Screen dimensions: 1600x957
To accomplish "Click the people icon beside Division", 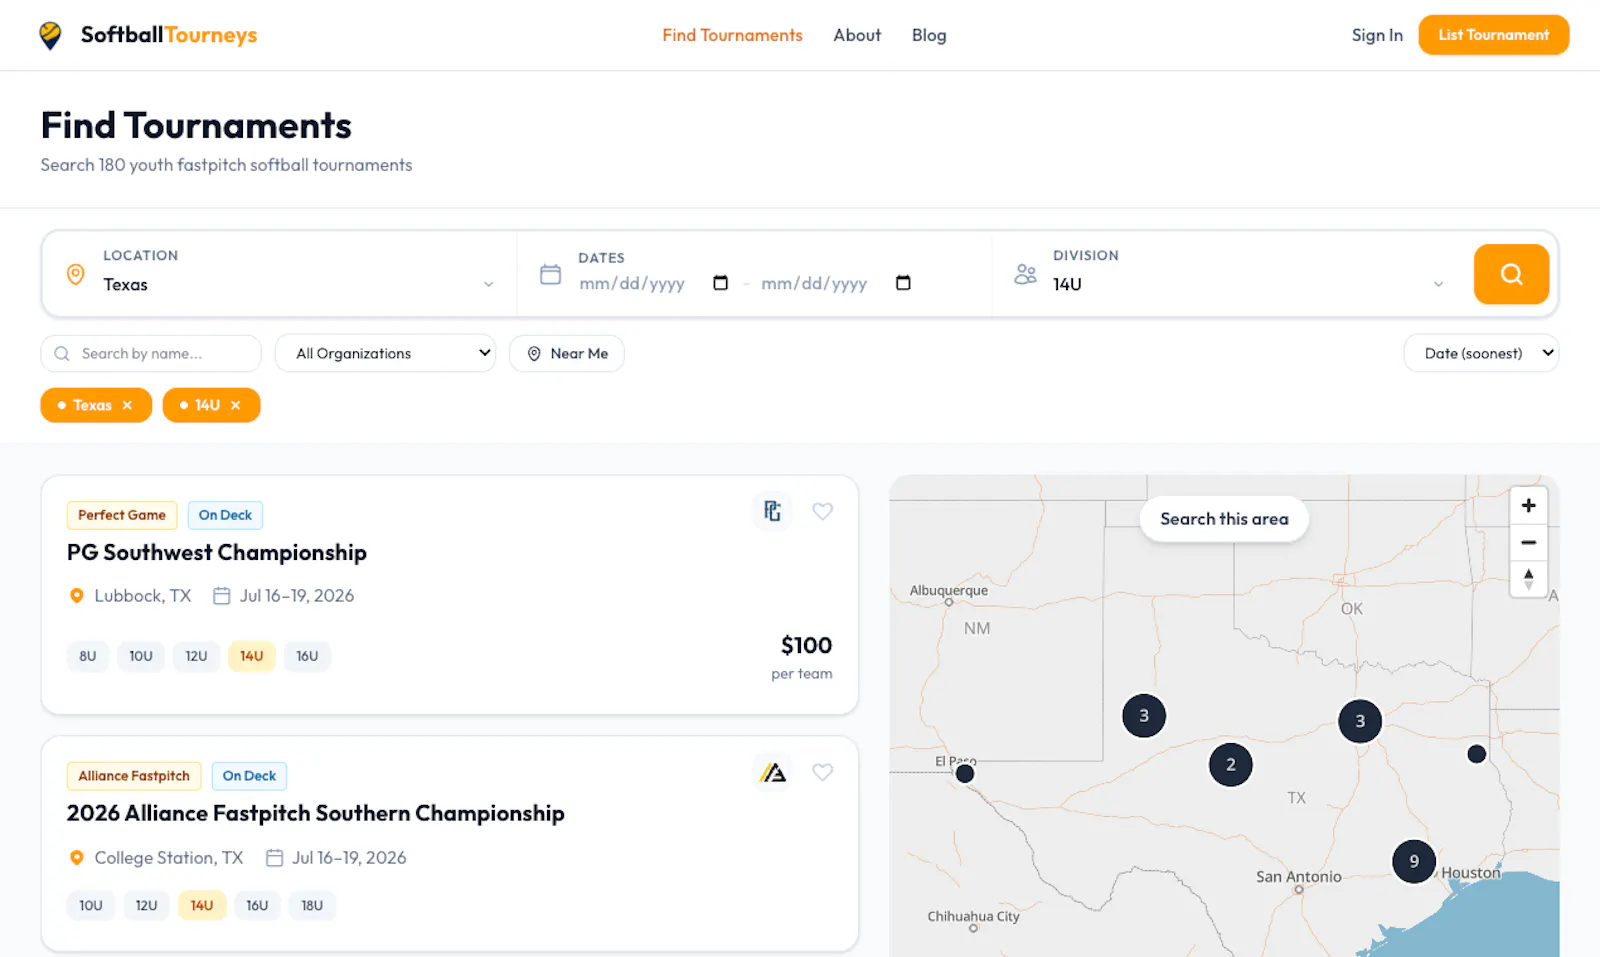I will click(1025, 274).
